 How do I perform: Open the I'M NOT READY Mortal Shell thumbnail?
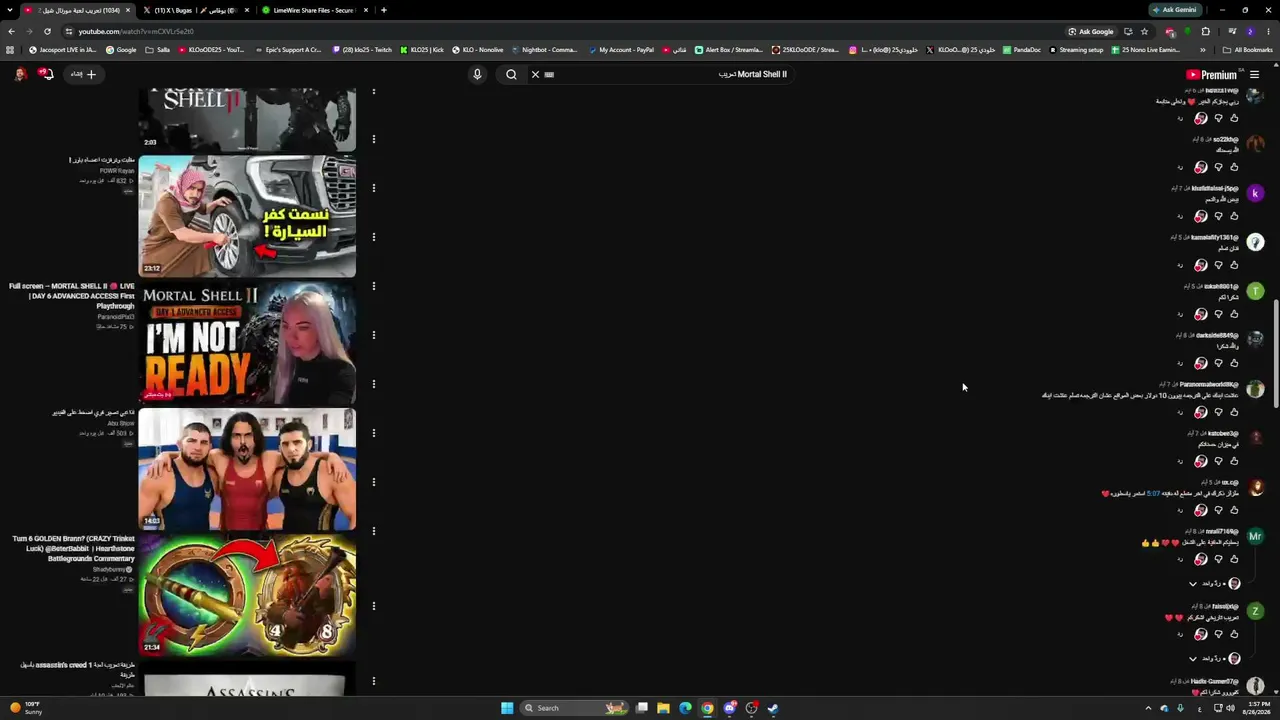(247, 343)
